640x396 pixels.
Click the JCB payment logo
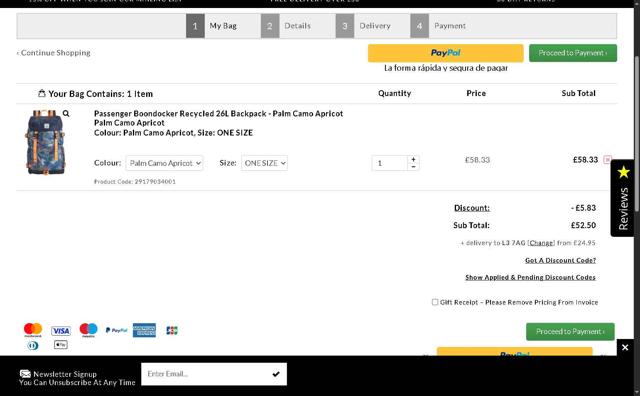coord(172,330)
